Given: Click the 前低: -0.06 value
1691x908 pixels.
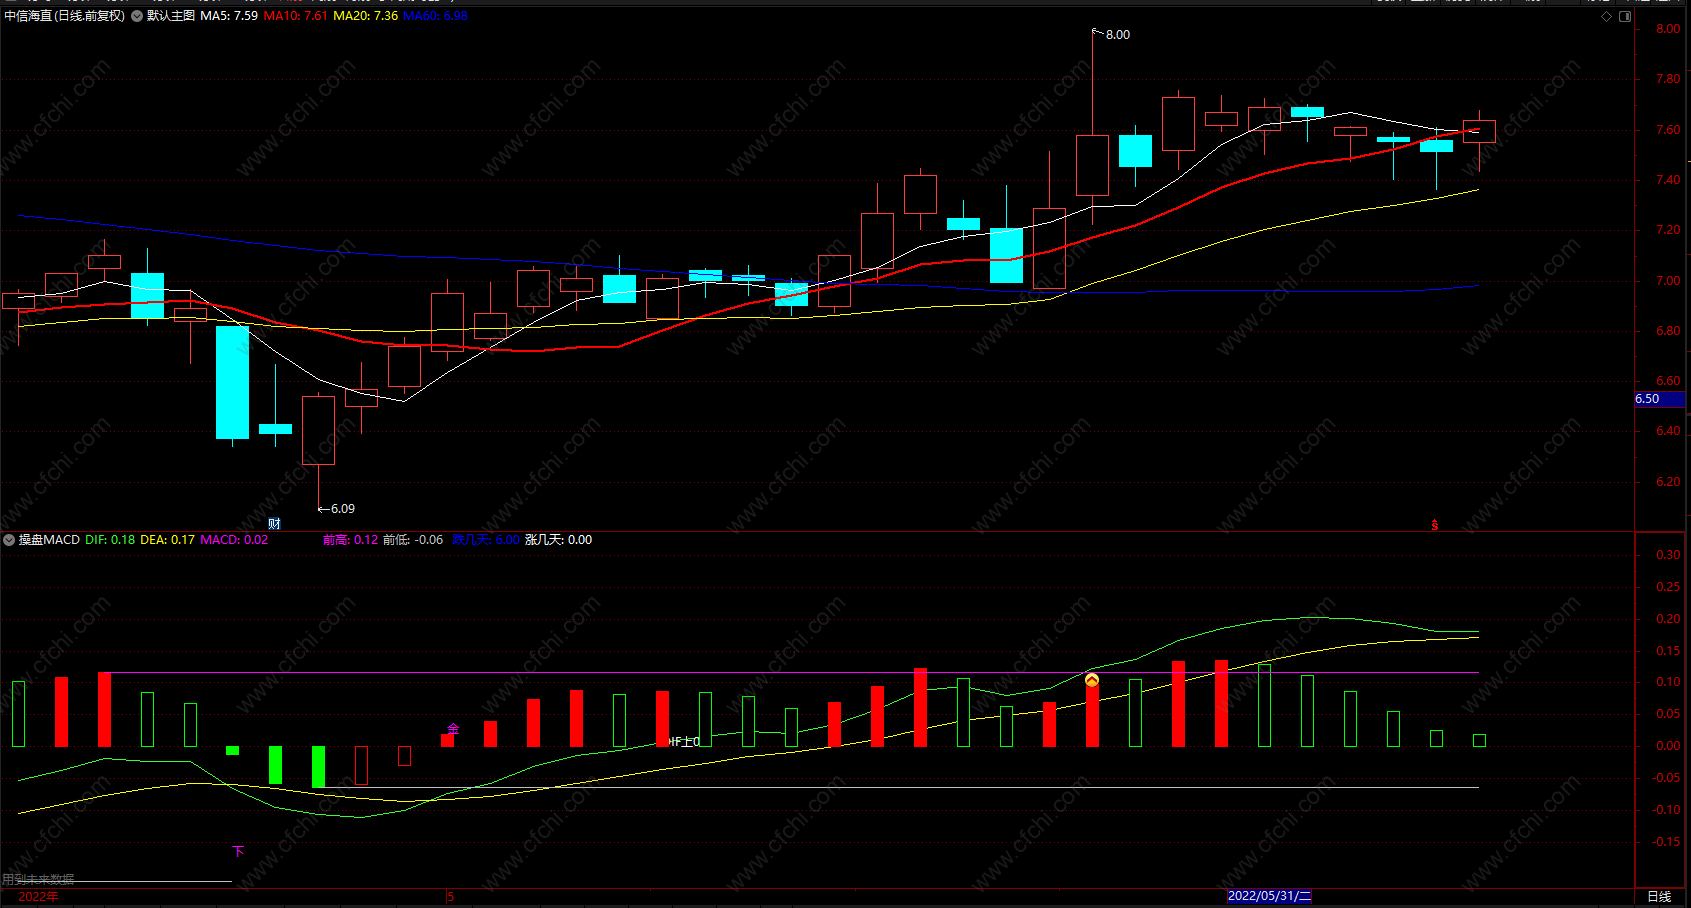Looking at the screenshot, I should click(x=413, y=540).
